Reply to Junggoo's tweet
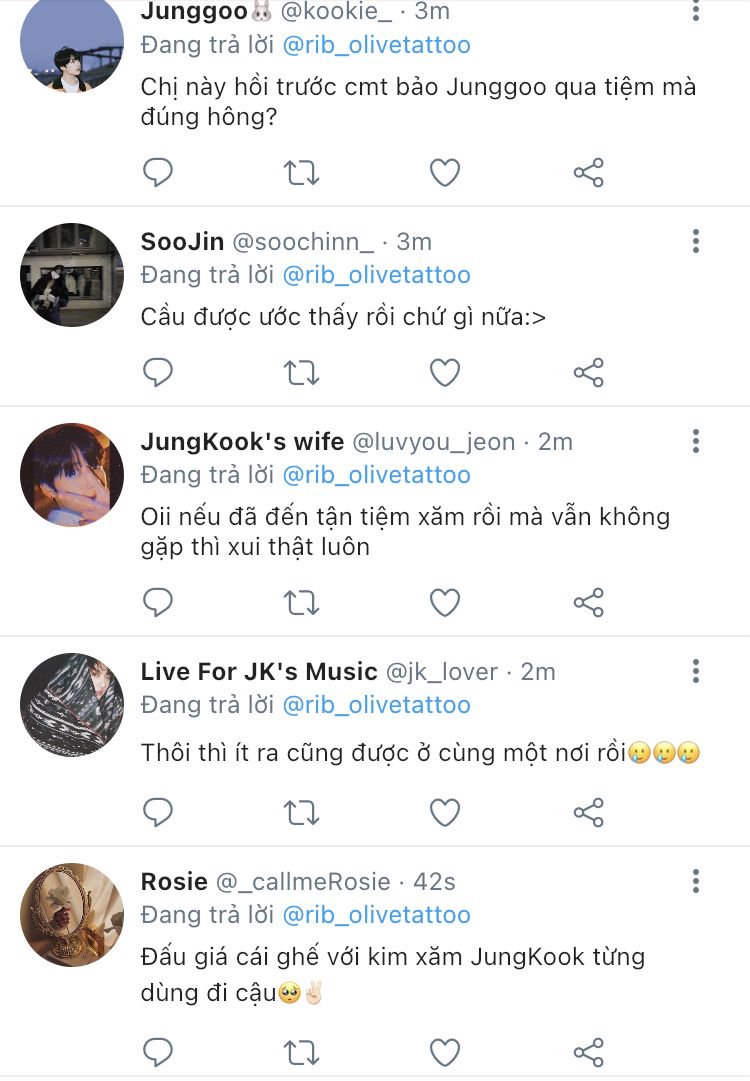The height and width of the screenshot is (1081, 750). pos(158,173)
